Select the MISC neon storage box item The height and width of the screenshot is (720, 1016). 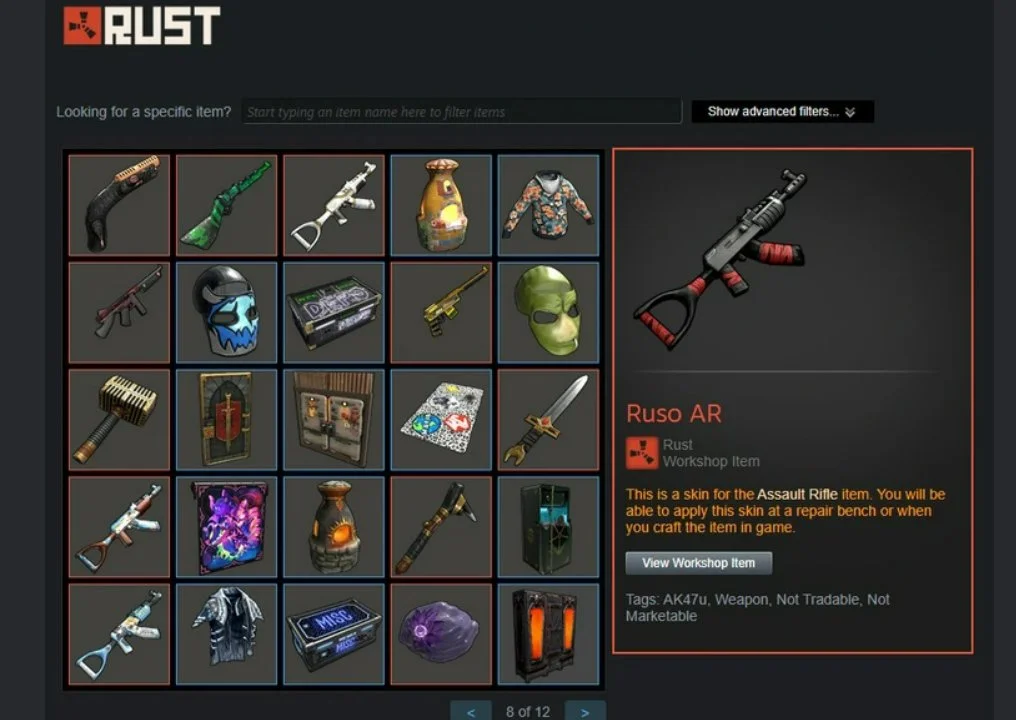coord(334,634)
